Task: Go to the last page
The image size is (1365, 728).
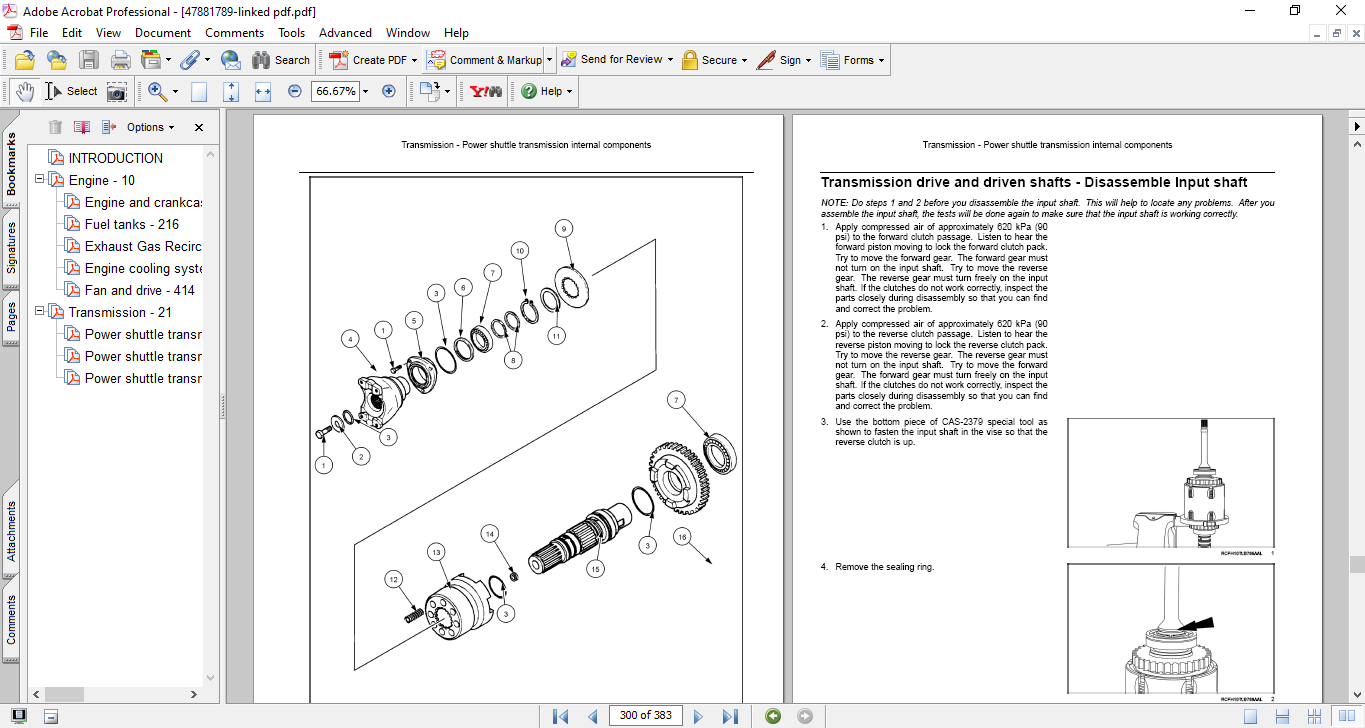Action: click(x=730, y=716)
